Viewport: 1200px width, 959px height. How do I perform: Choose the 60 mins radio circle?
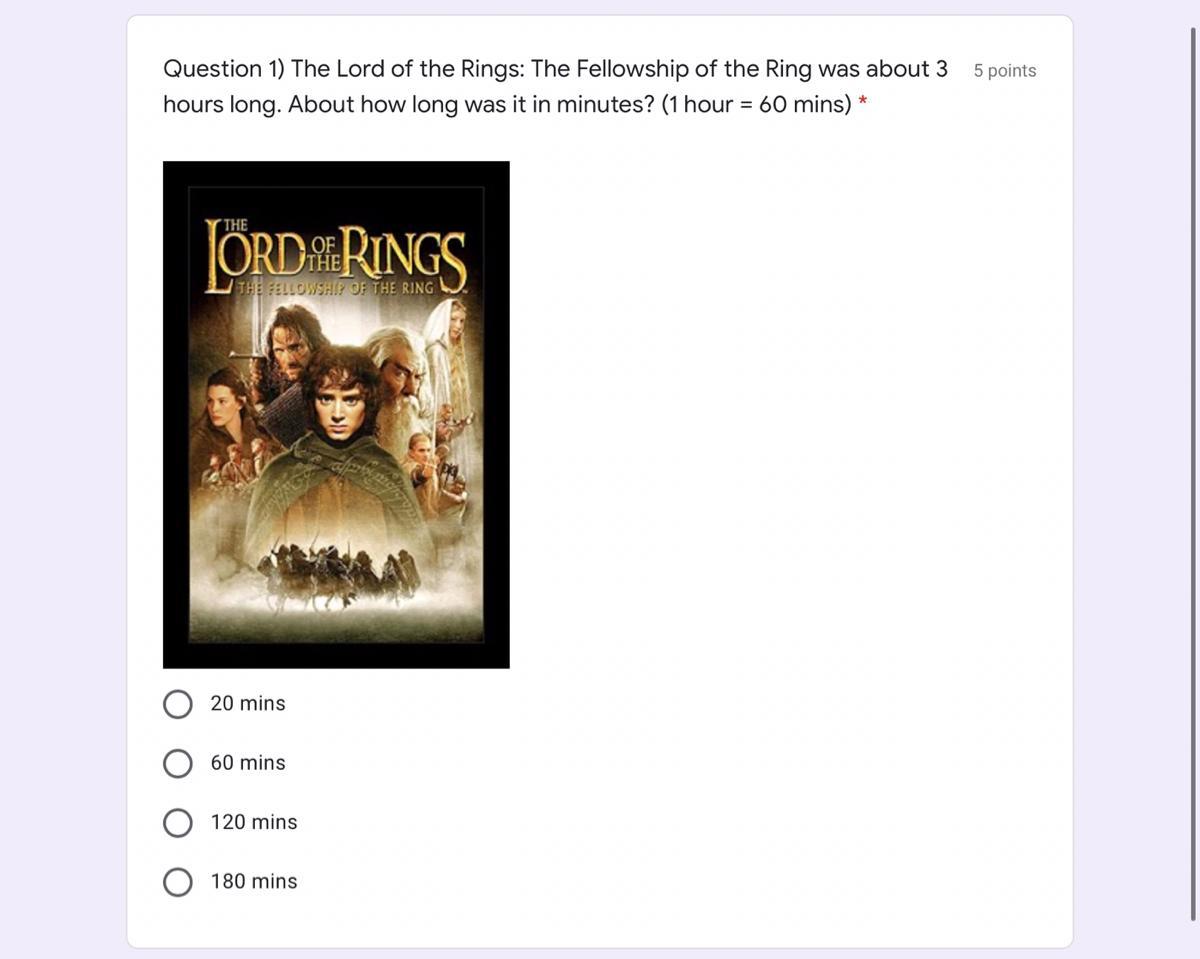click(178, 764)
